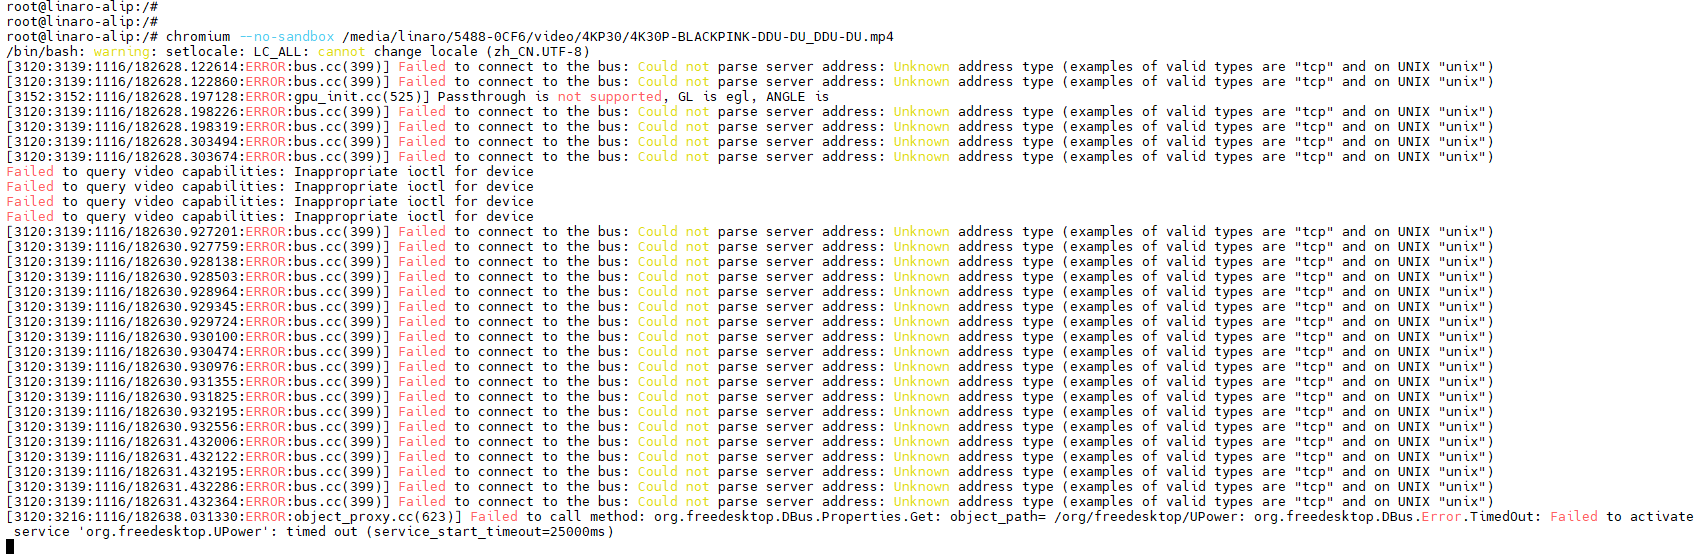Click the org.freedesktop.DBus.Error.TimedOut text
This screenshot has height=555, width=1704.
pos(1396,517)
